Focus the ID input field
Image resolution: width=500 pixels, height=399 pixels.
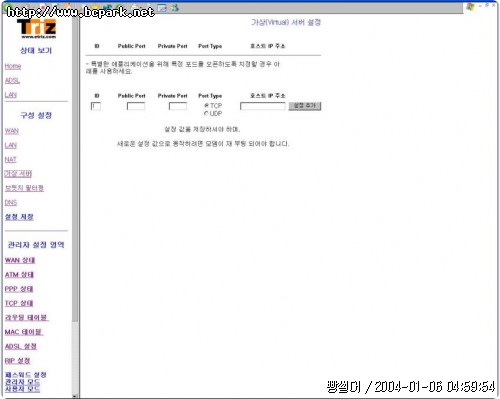pos(96,106)
